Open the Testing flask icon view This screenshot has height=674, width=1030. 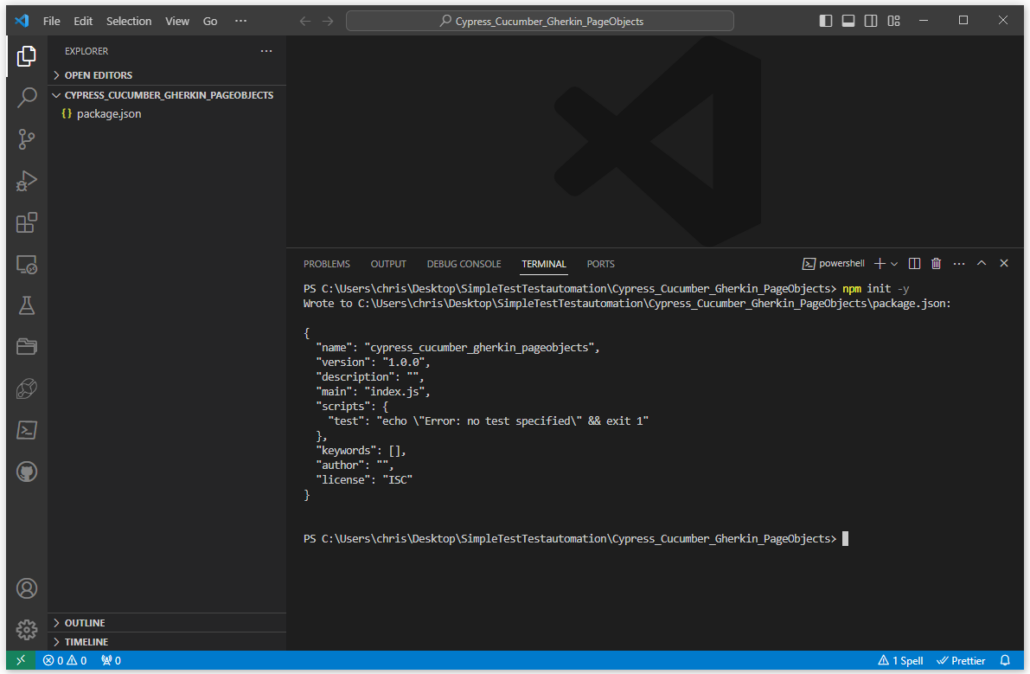pyautogui.click(x=27, y=305)
